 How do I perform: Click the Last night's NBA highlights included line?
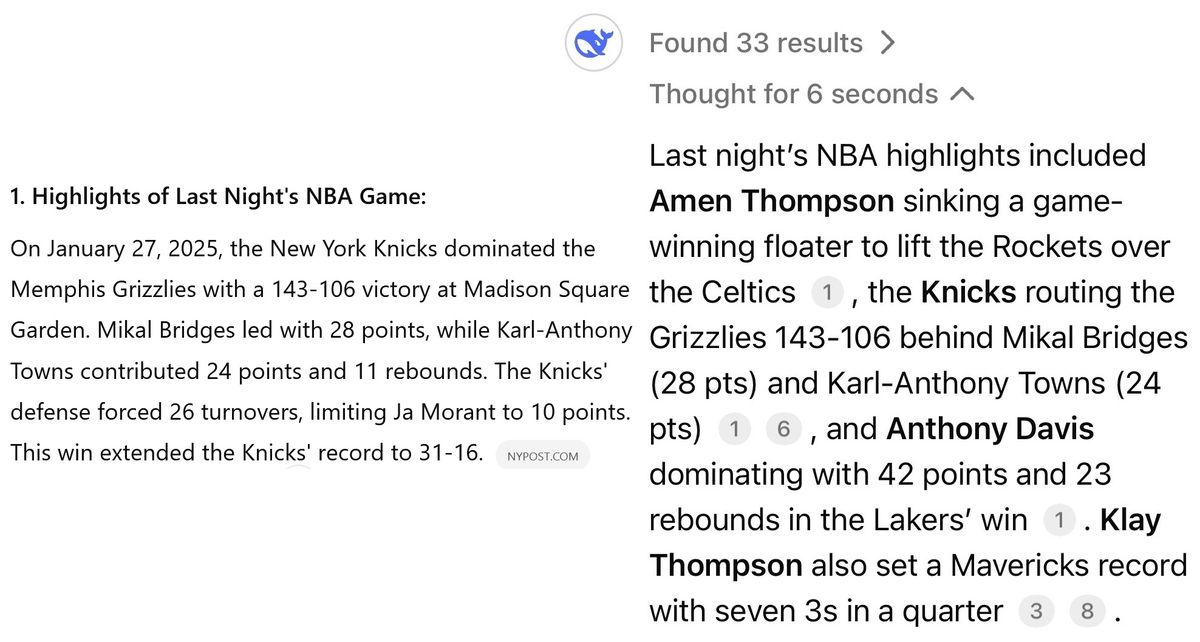[898, 155]
